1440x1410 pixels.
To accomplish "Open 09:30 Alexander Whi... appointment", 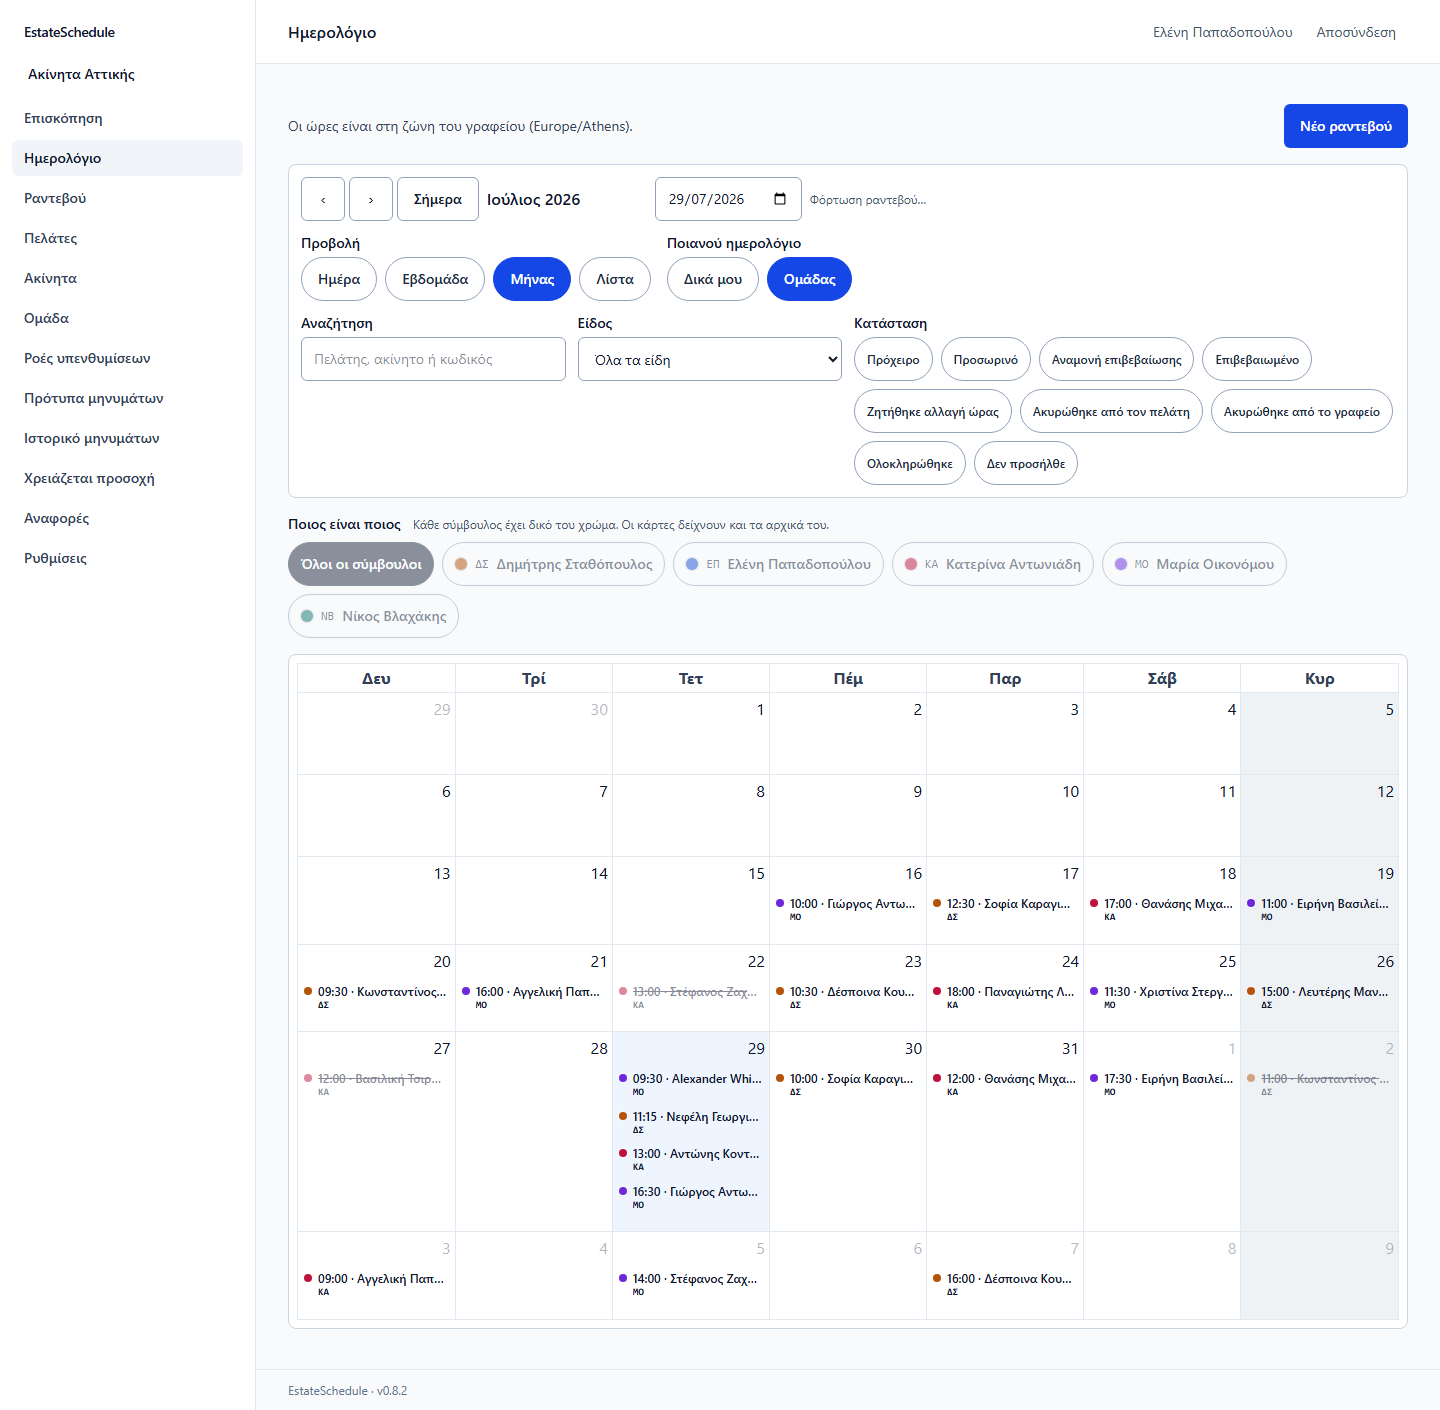I will (x=691, y=1084).
